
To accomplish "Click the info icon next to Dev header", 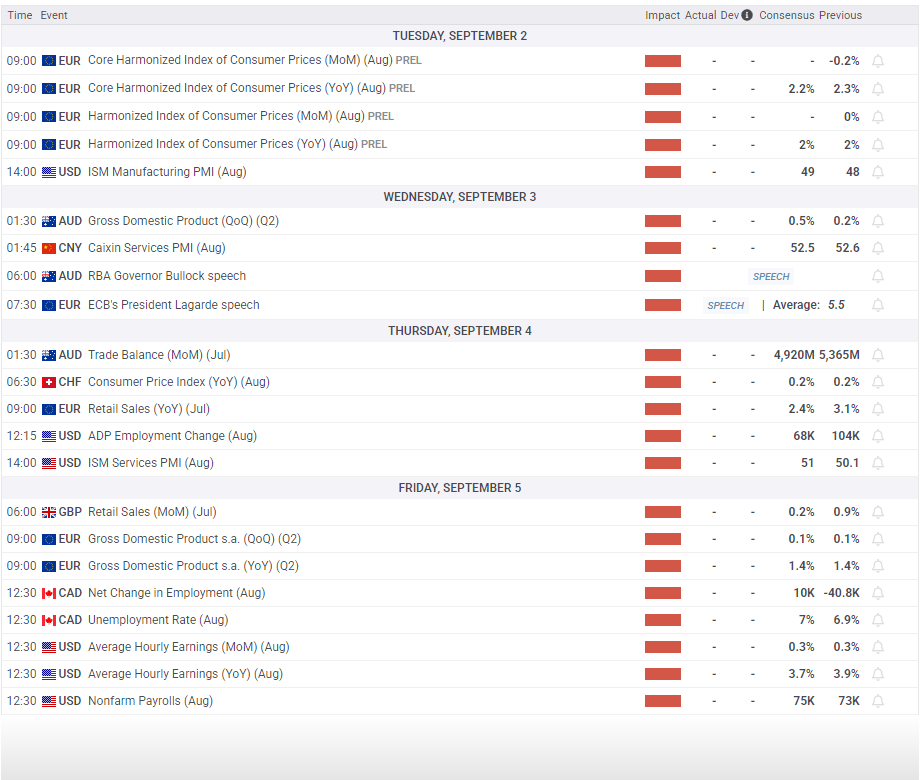I will [747, 15].
